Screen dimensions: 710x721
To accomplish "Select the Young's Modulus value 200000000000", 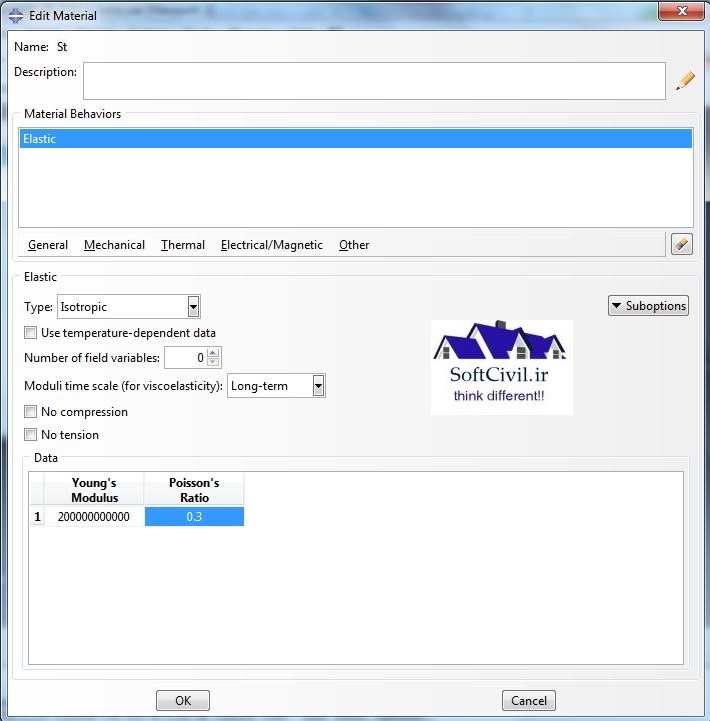I will (94, 517).
